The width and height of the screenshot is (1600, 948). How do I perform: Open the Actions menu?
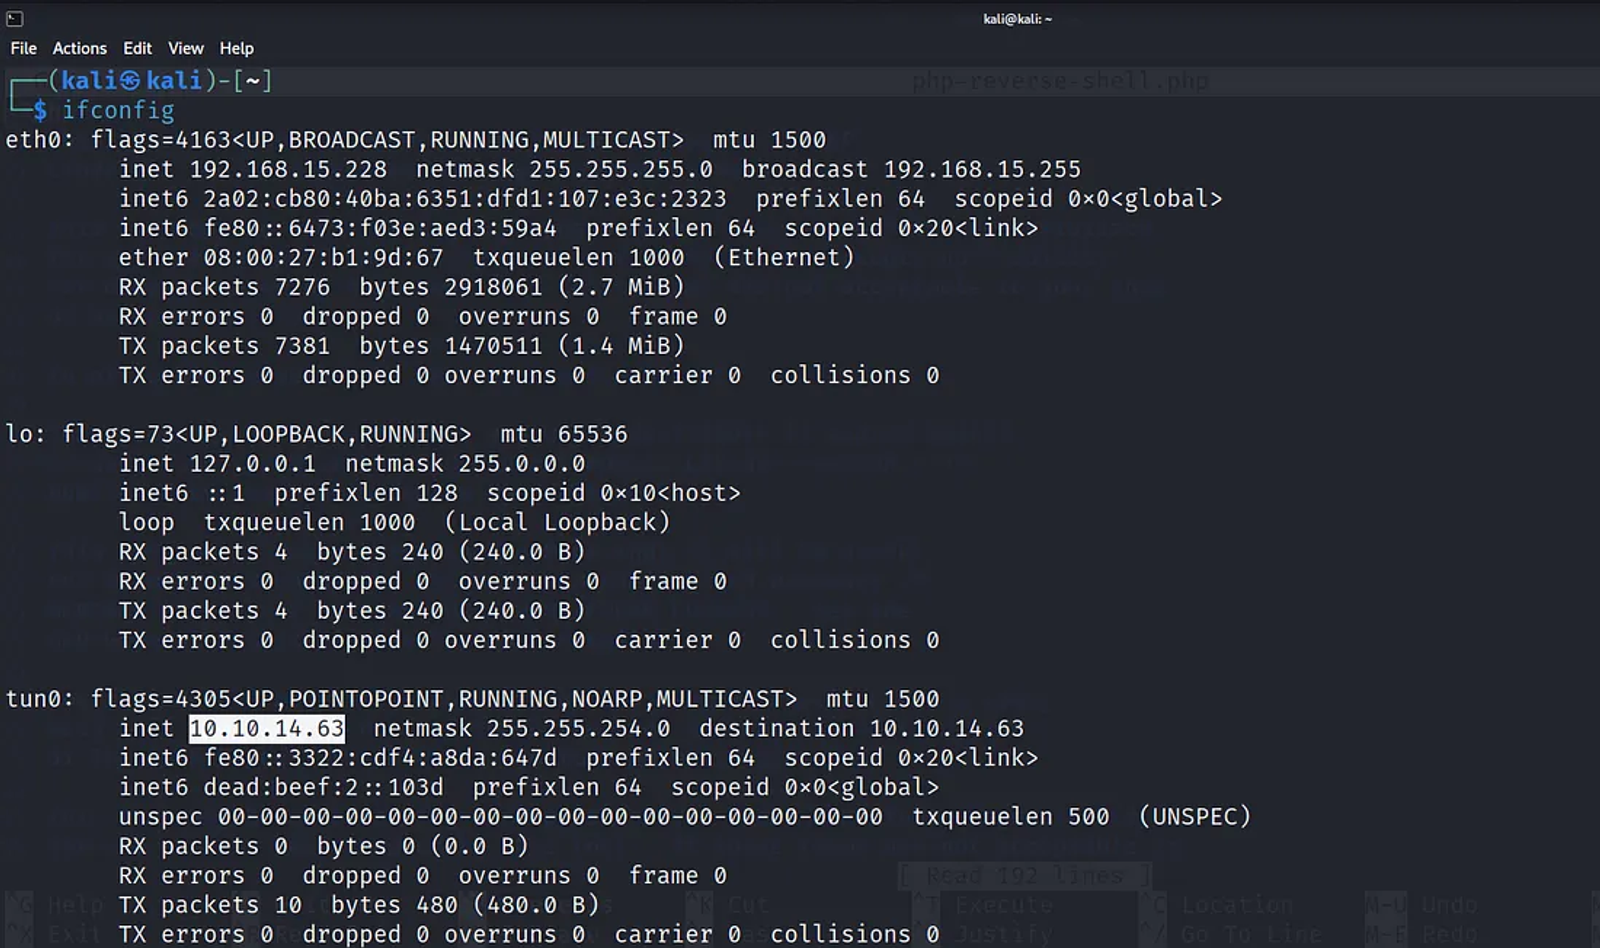(79, 48)
